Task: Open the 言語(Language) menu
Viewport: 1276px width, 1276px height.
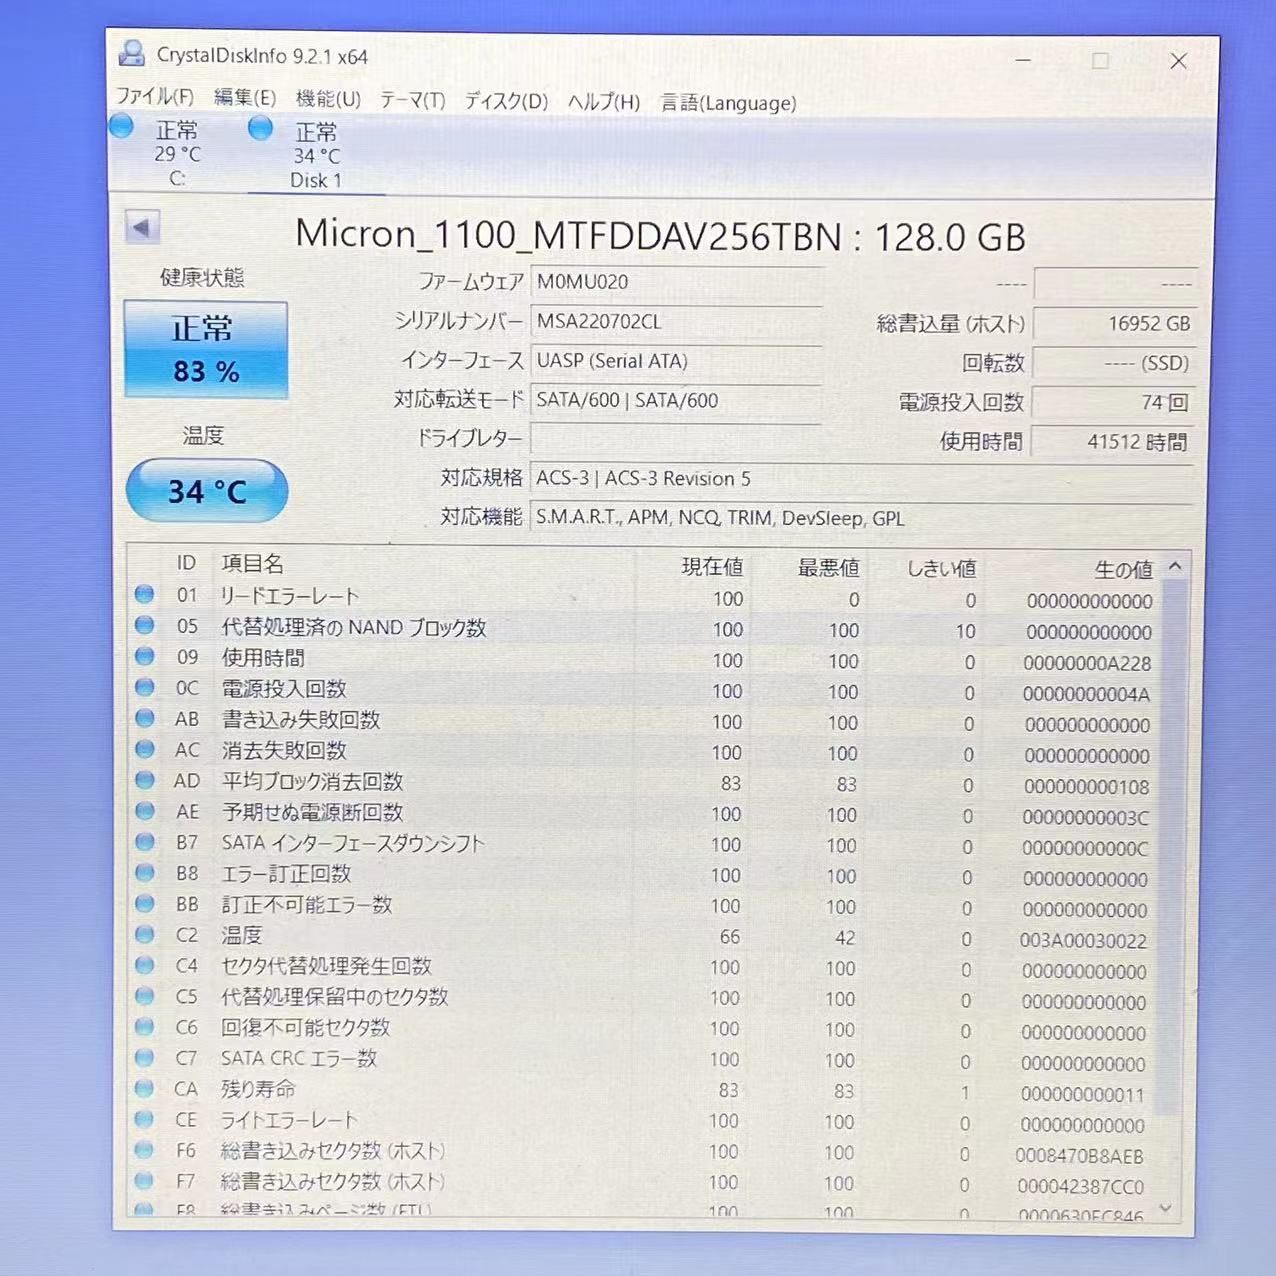Action: pyautogui.click(x=728, y=102)
